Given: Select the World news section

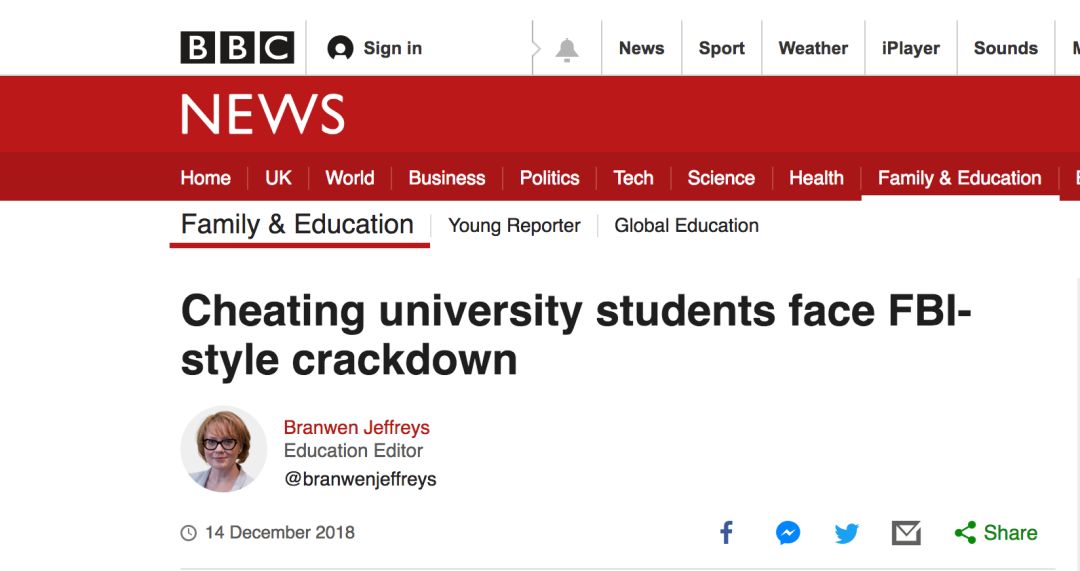Looking at the screenshot, I should pos(349,178).
